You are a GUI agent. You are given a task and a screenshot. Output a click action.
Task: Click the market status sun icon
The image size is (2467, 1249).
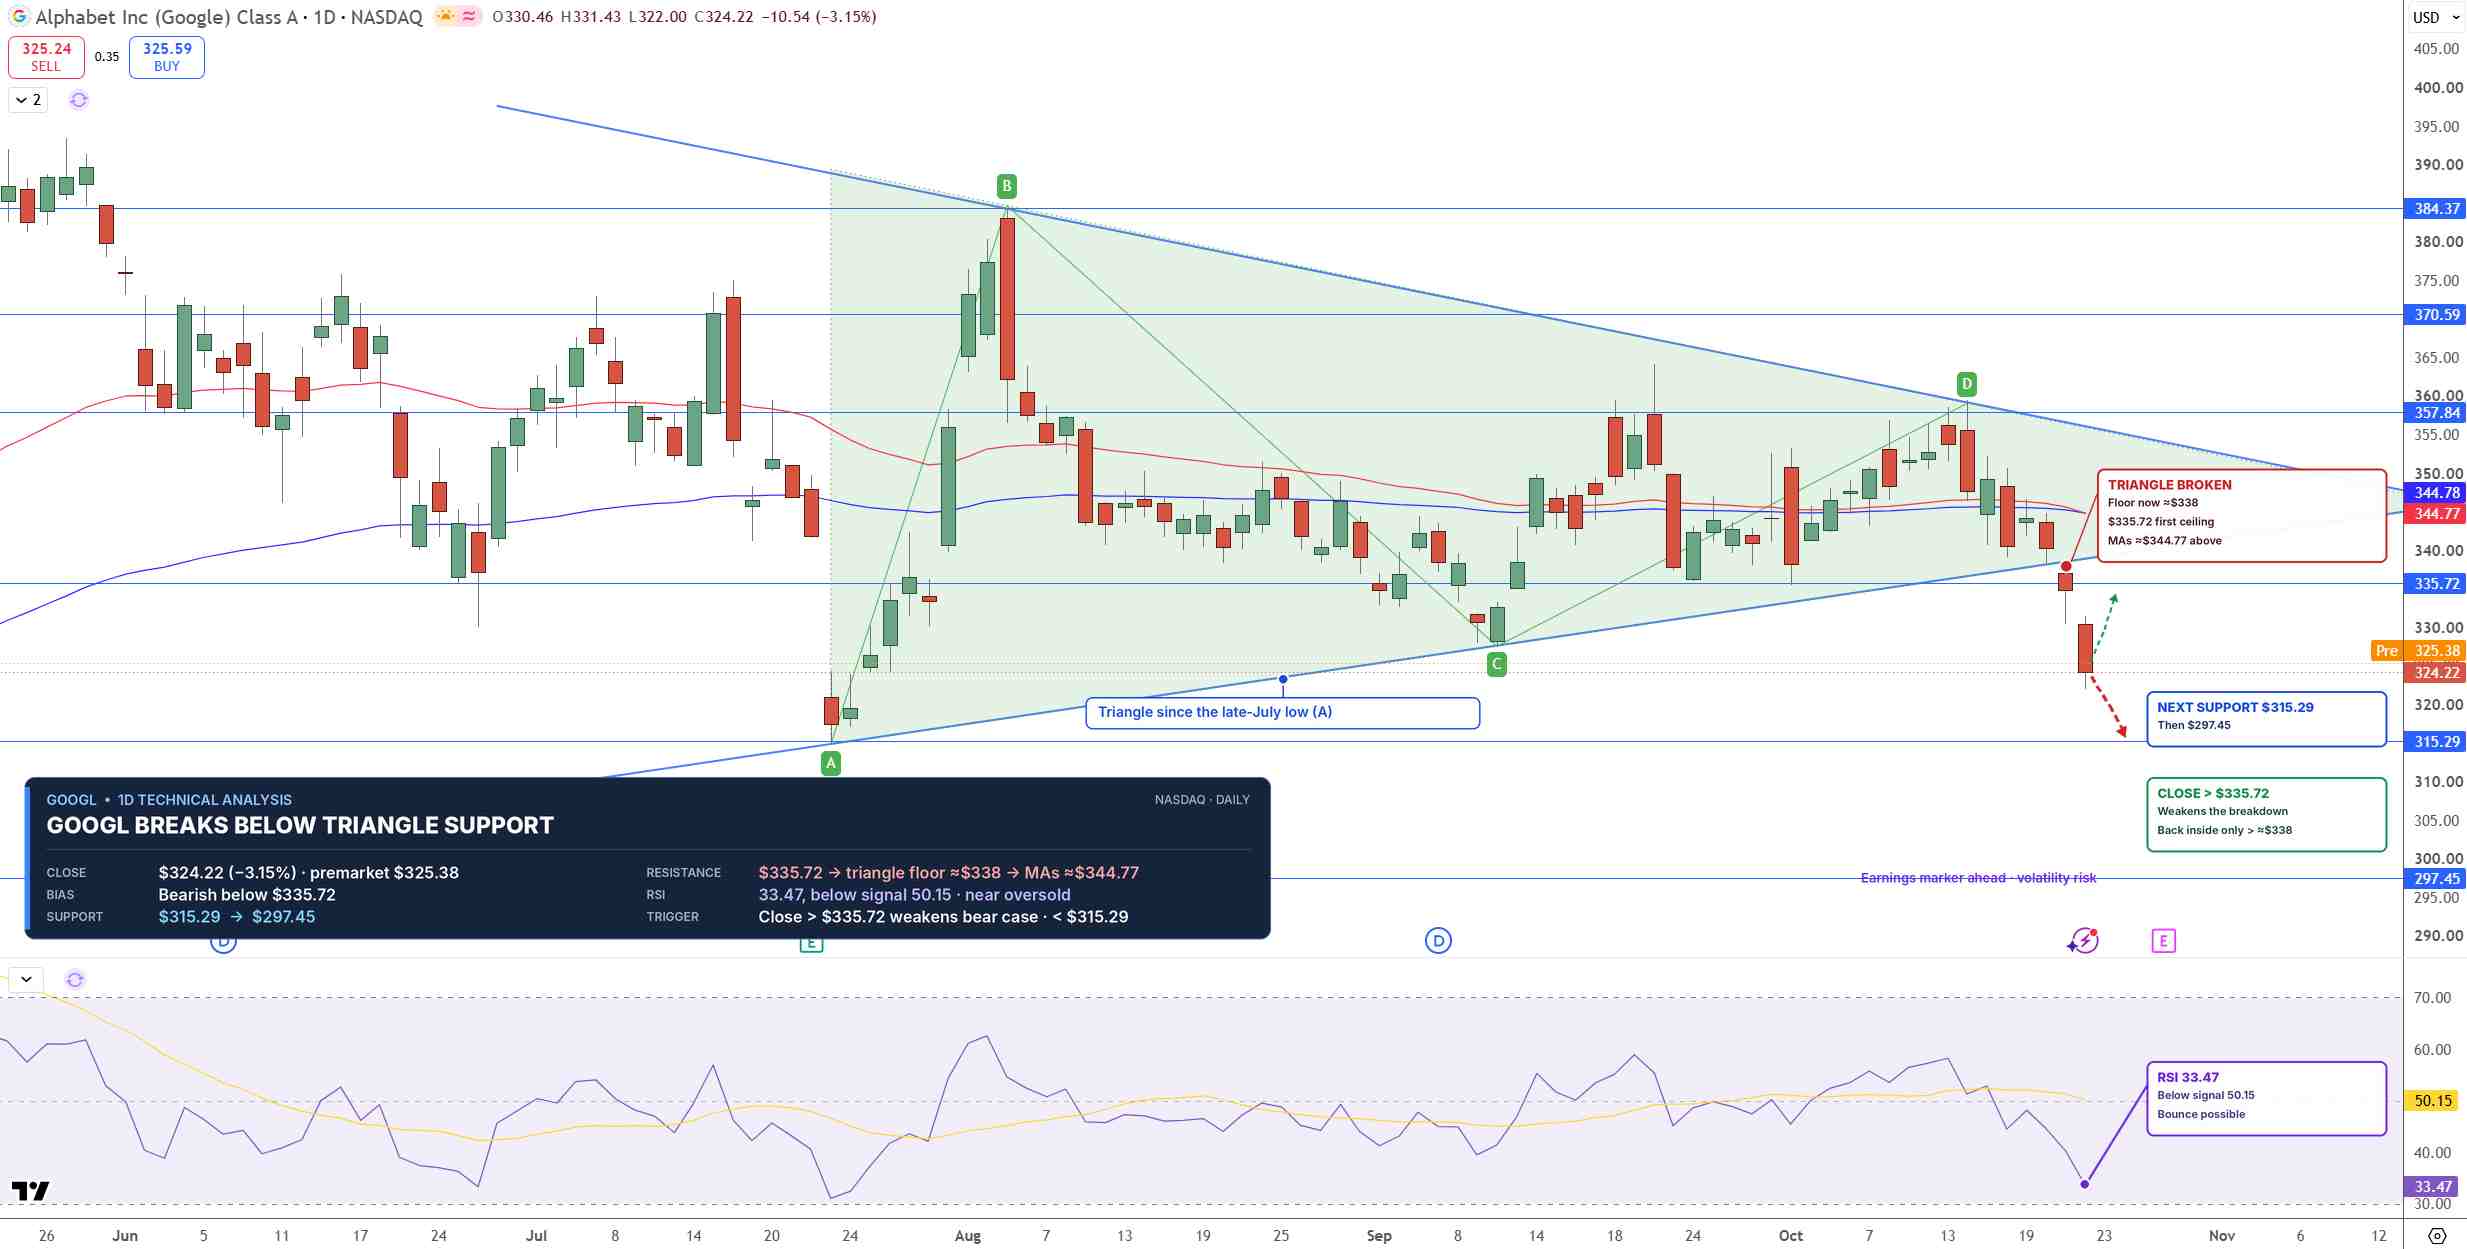pos(446,16)
